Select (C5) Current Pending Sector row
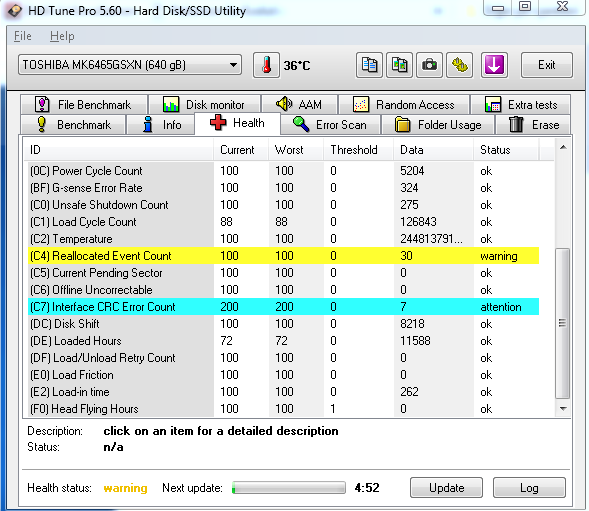Image resolution: width=589 pixels, height=511 pixels. pos(284,273)
